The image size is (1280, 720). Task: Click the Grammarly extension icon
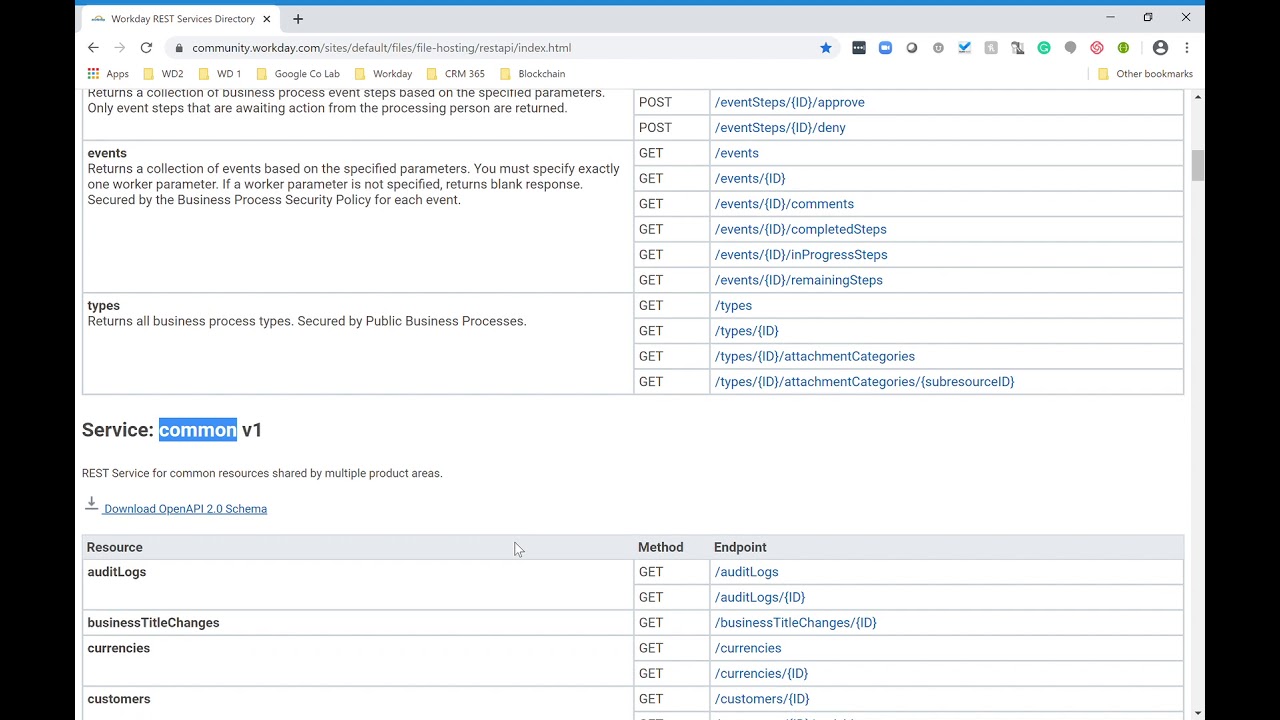coord(1044,48)
